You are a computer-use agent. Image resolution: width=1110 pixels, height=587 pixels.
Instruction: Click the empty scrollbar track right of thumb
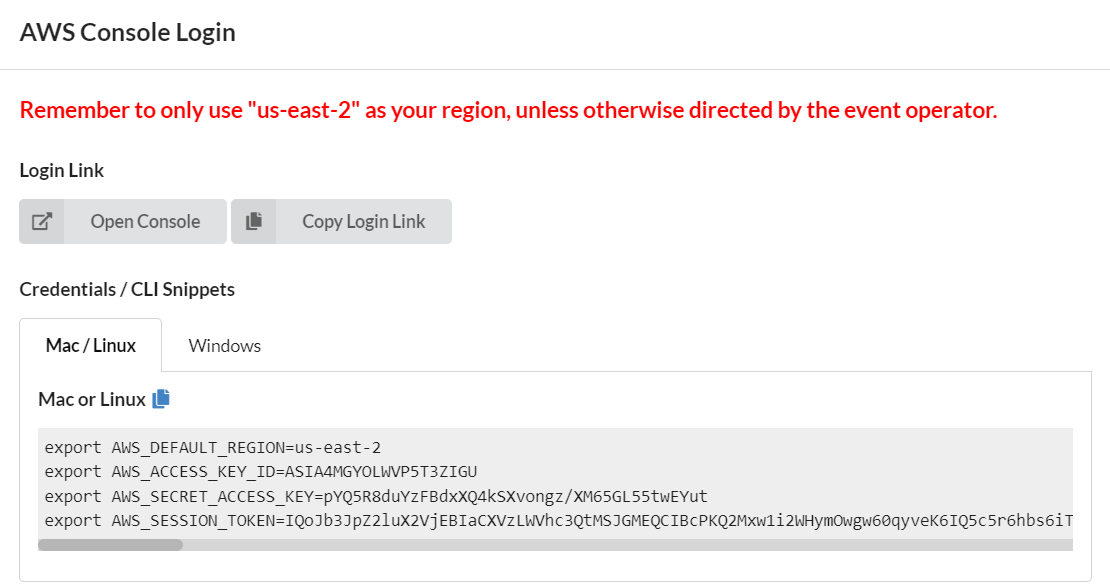point(627,545)
